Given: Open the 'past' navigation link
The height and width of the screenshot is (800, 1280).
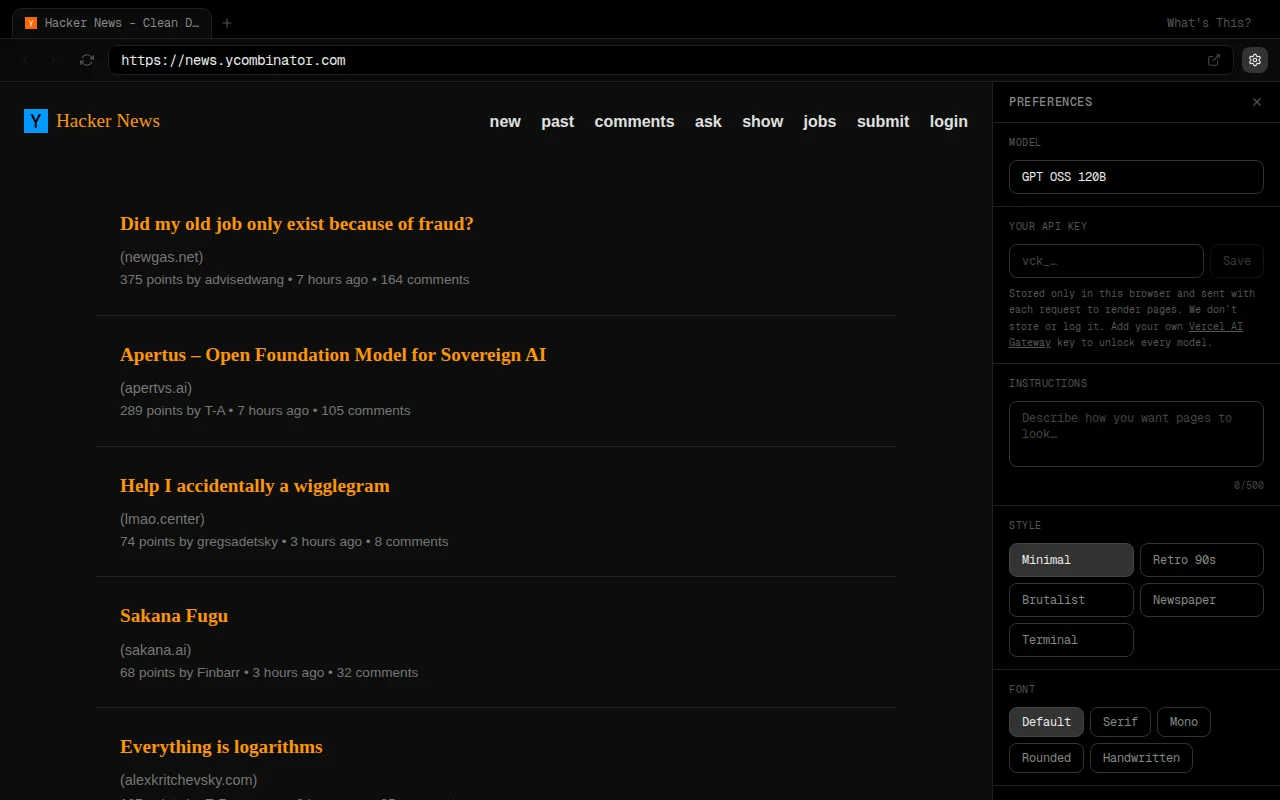Looking at the screenshot, I should (x=558, y=121).
